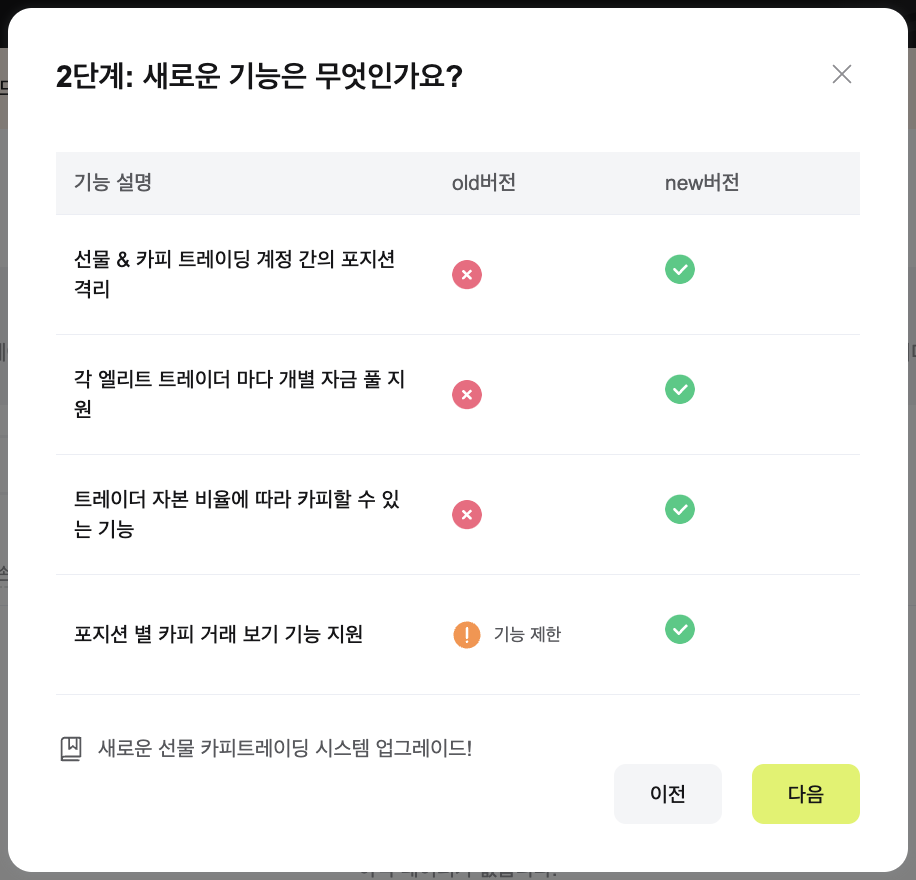Click the 다음 button

(x=805, y=794)
